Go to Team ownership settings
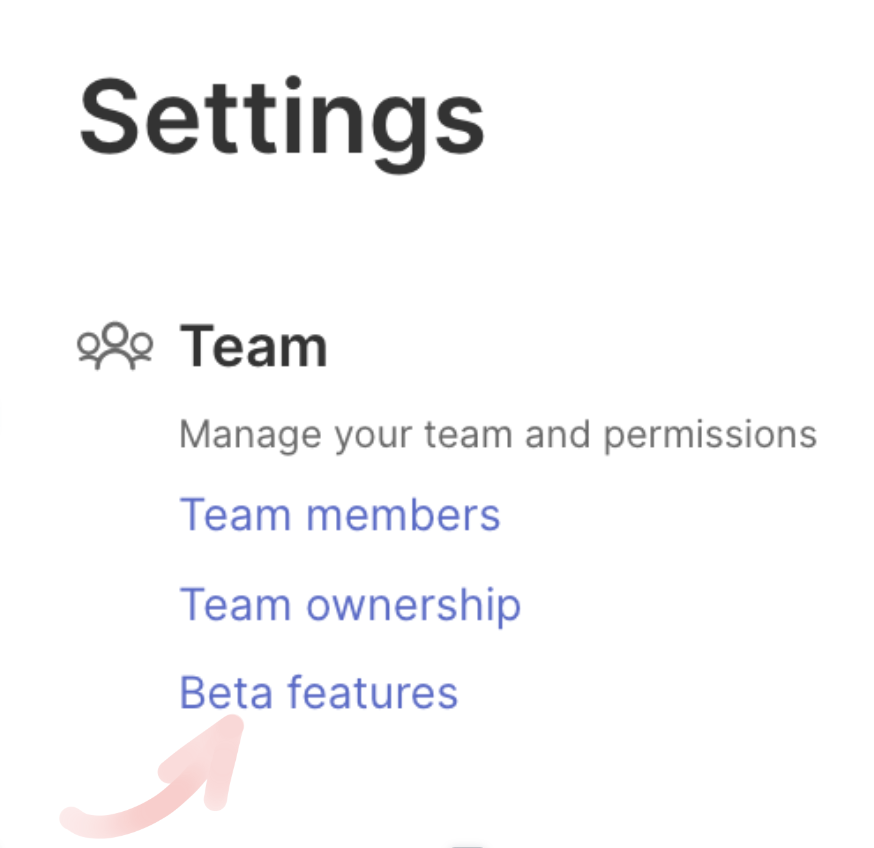Image resolution: width=874 pixels, height=848 pixels. point(349,605)
